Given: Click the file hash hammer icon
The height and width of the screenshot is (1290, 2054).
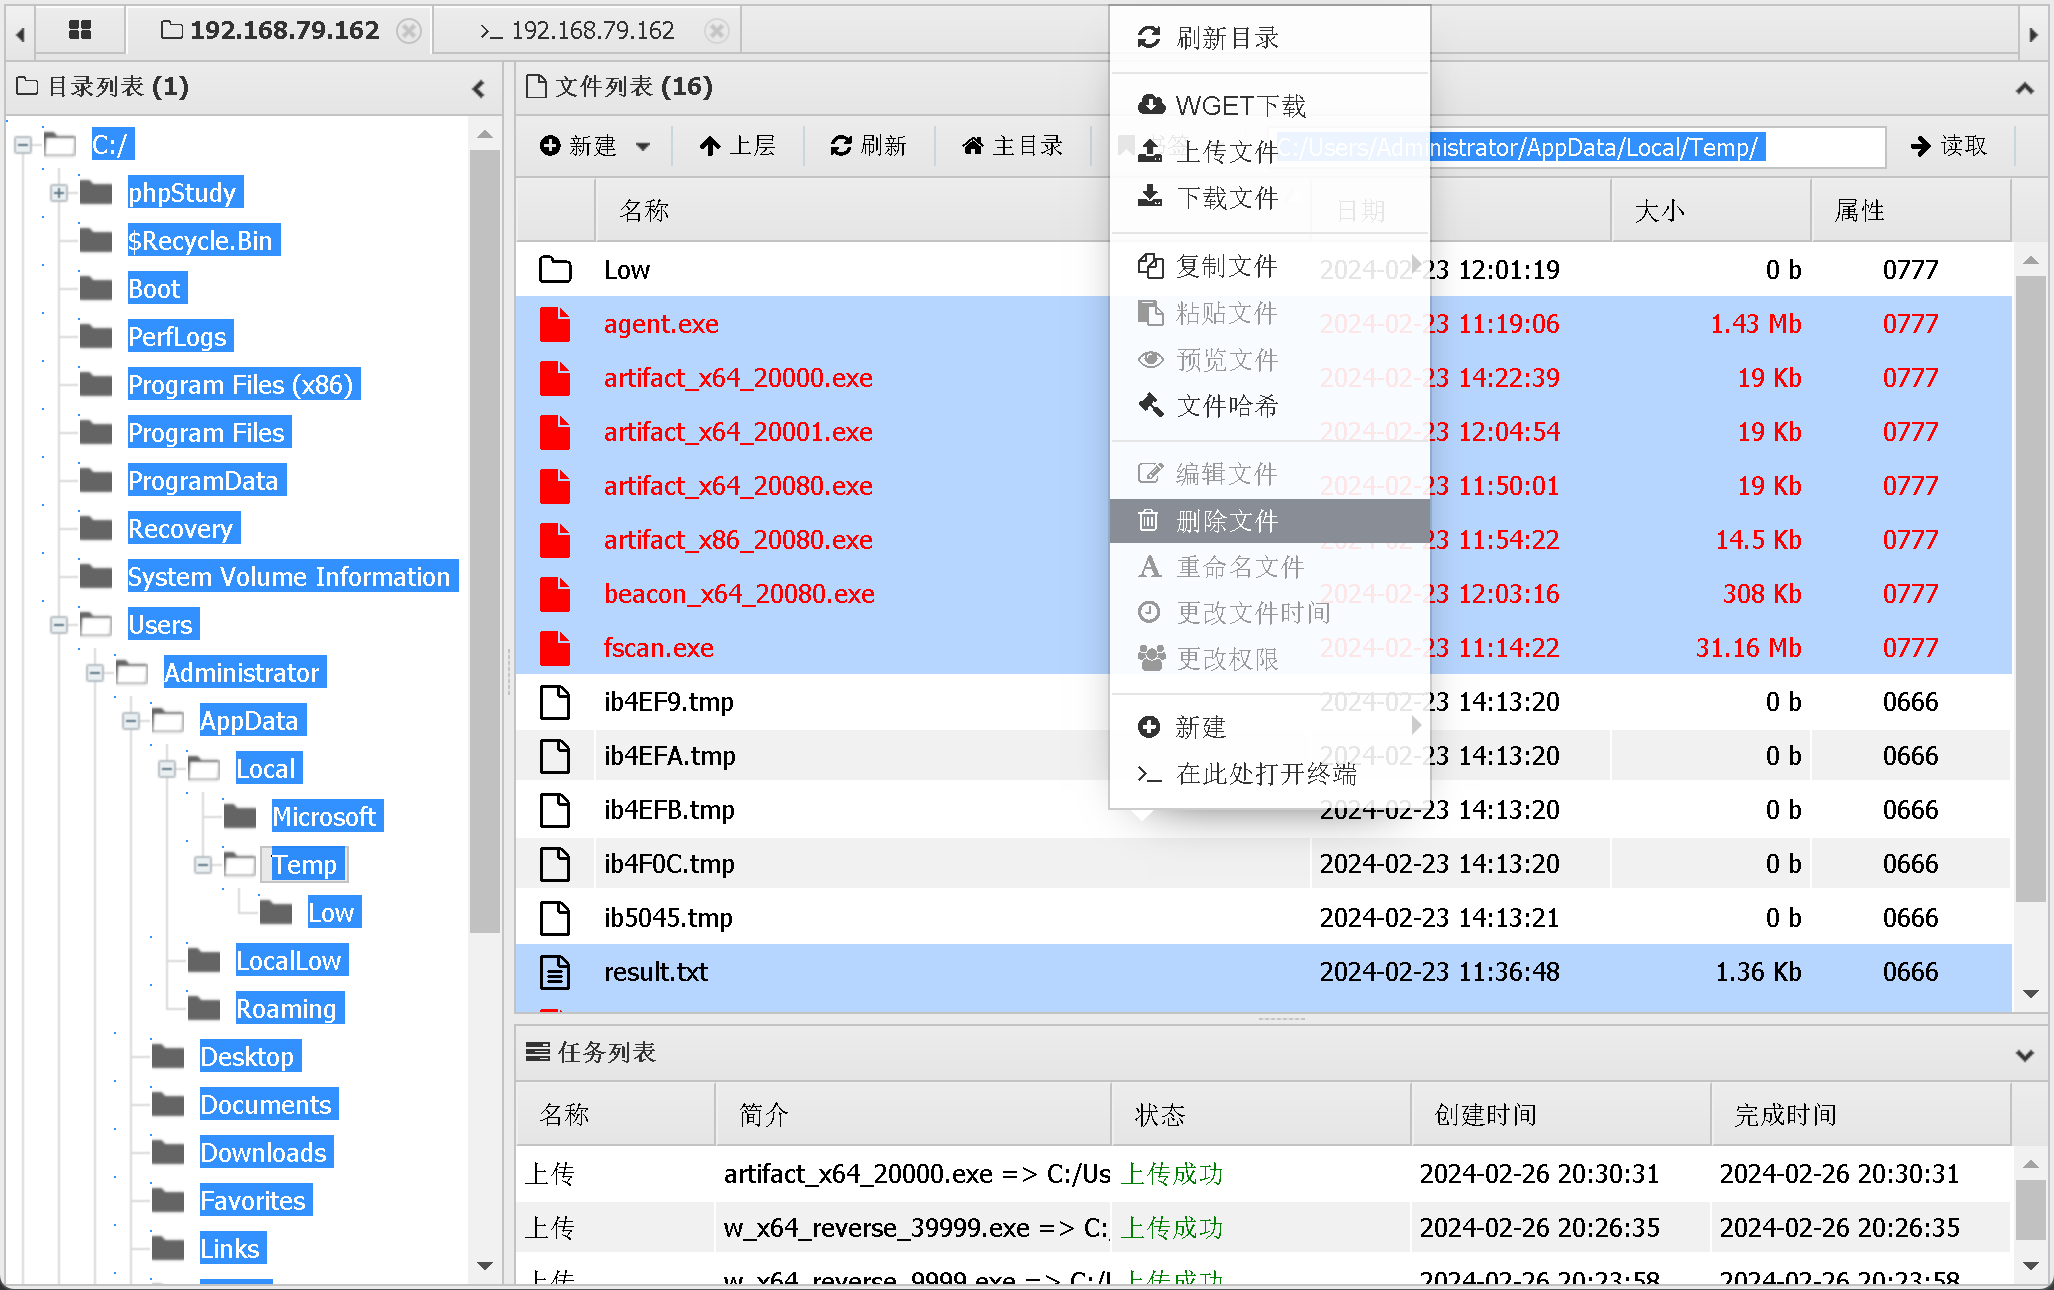Looking at the screenshot, I should [1151, 405].
